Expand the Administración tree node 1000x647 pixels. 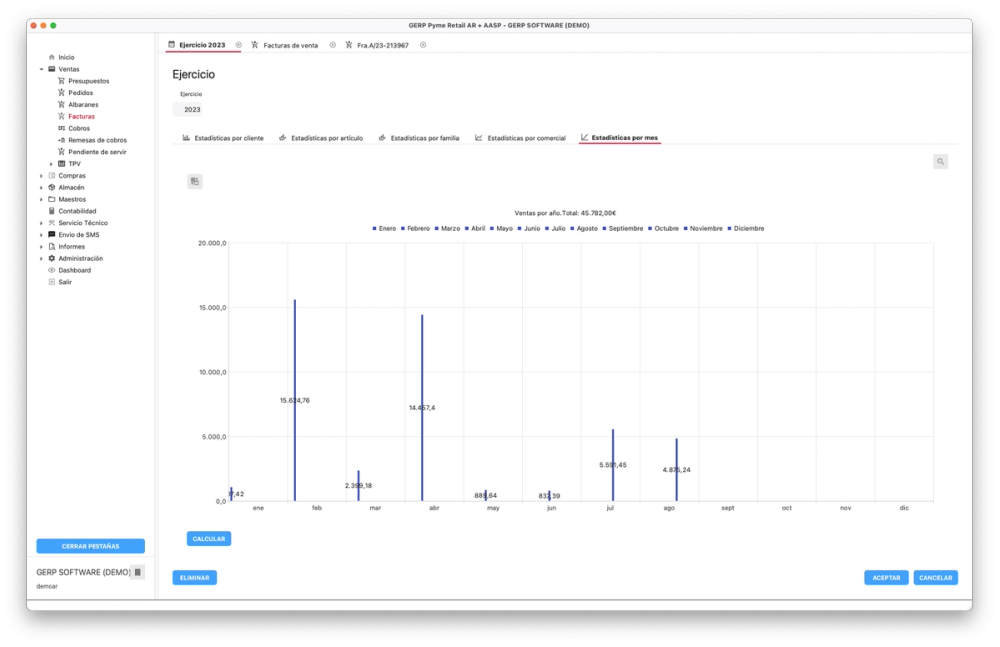point(41,258)
